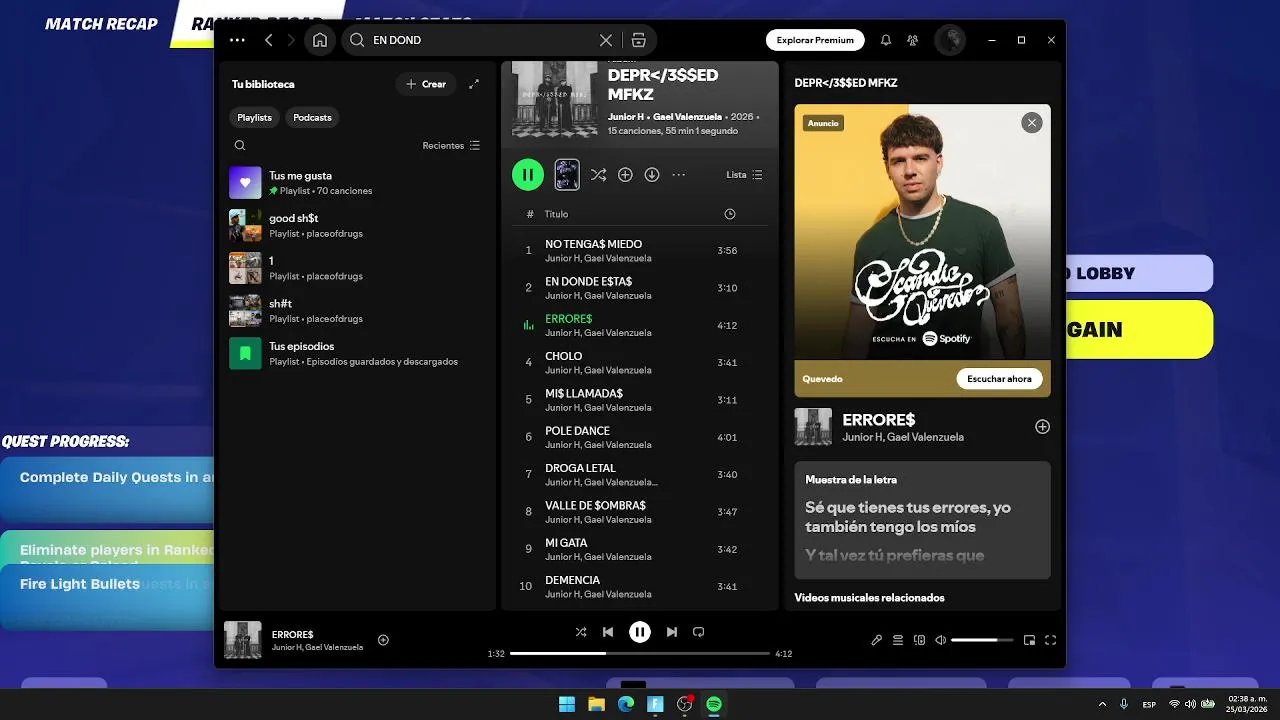Open the Browse icon beside search

click(x=638, y=40)
